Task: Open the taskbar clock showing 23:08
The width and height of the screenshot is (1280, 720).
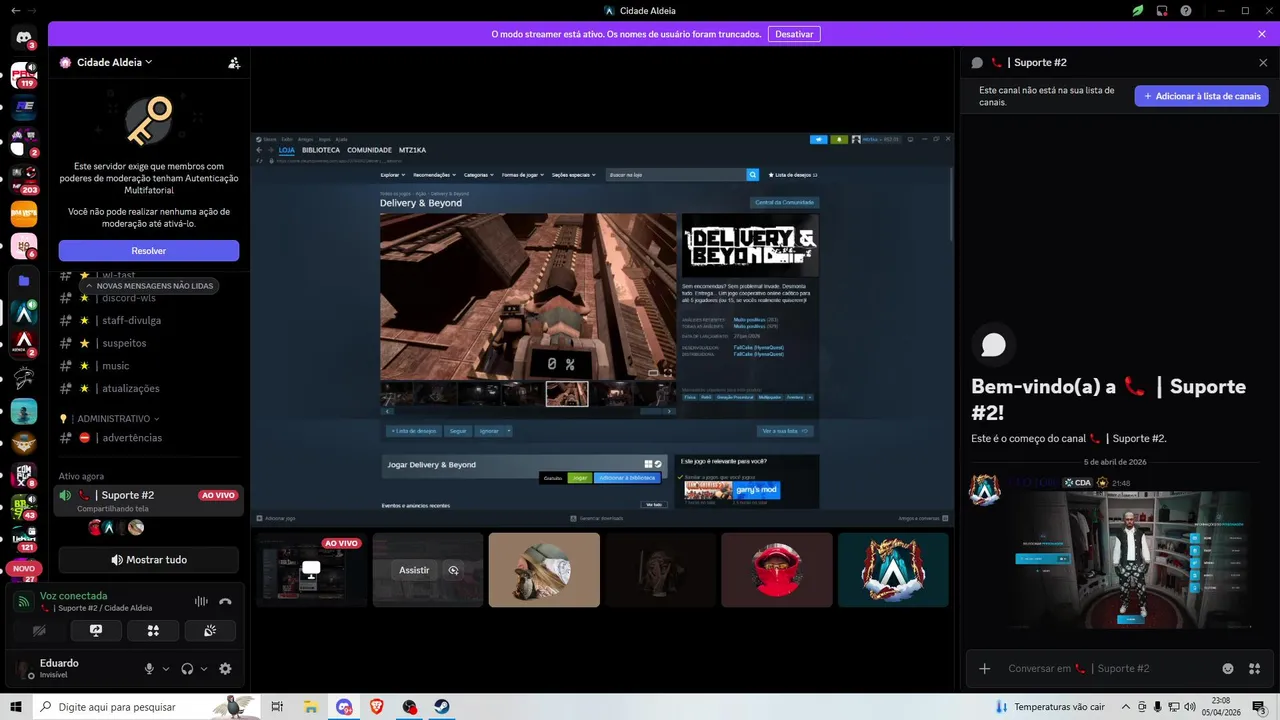Action: coord(1221,707)
